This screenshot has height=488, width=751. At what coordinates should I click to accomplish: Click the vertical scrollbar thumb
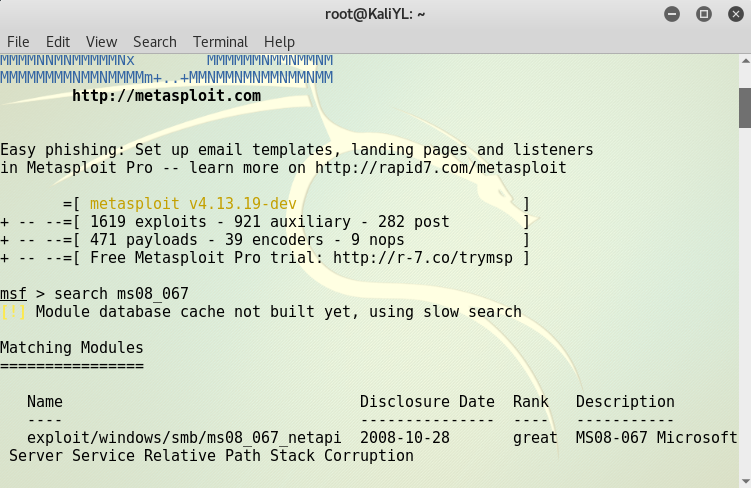pos(745,108)
